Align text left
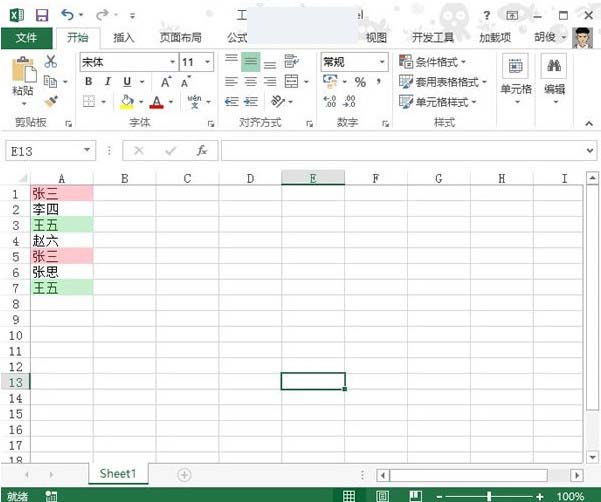Image resolution: width=601 pixels, height=502 pixels. 231,82
